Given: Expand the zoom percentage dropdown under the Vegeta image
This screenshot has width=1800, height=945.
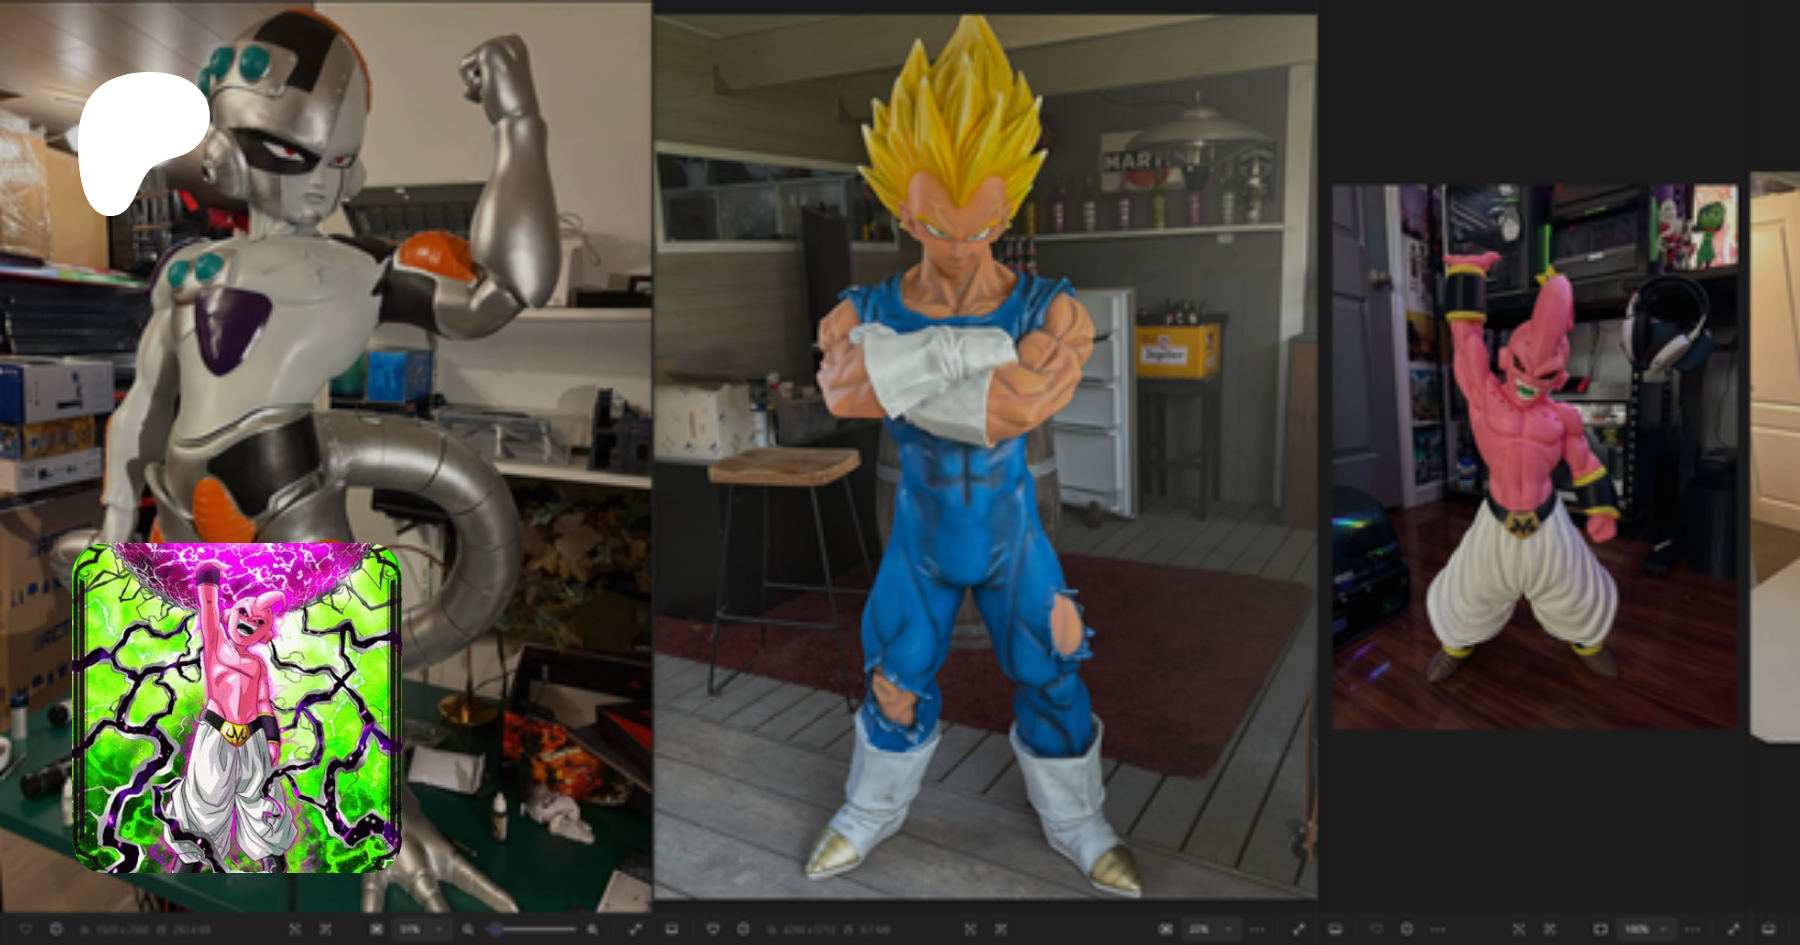Looking at the screenshot, I should 1210,929.
